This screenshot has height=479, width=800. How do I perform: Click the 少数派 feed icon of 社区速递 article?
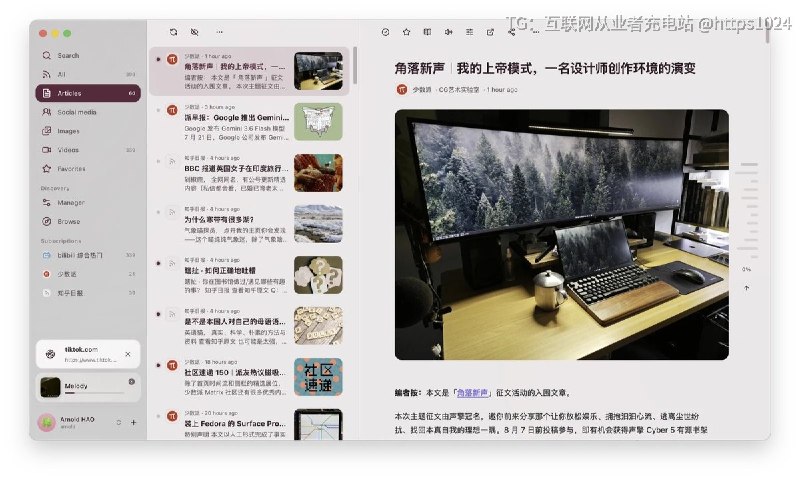172,365
